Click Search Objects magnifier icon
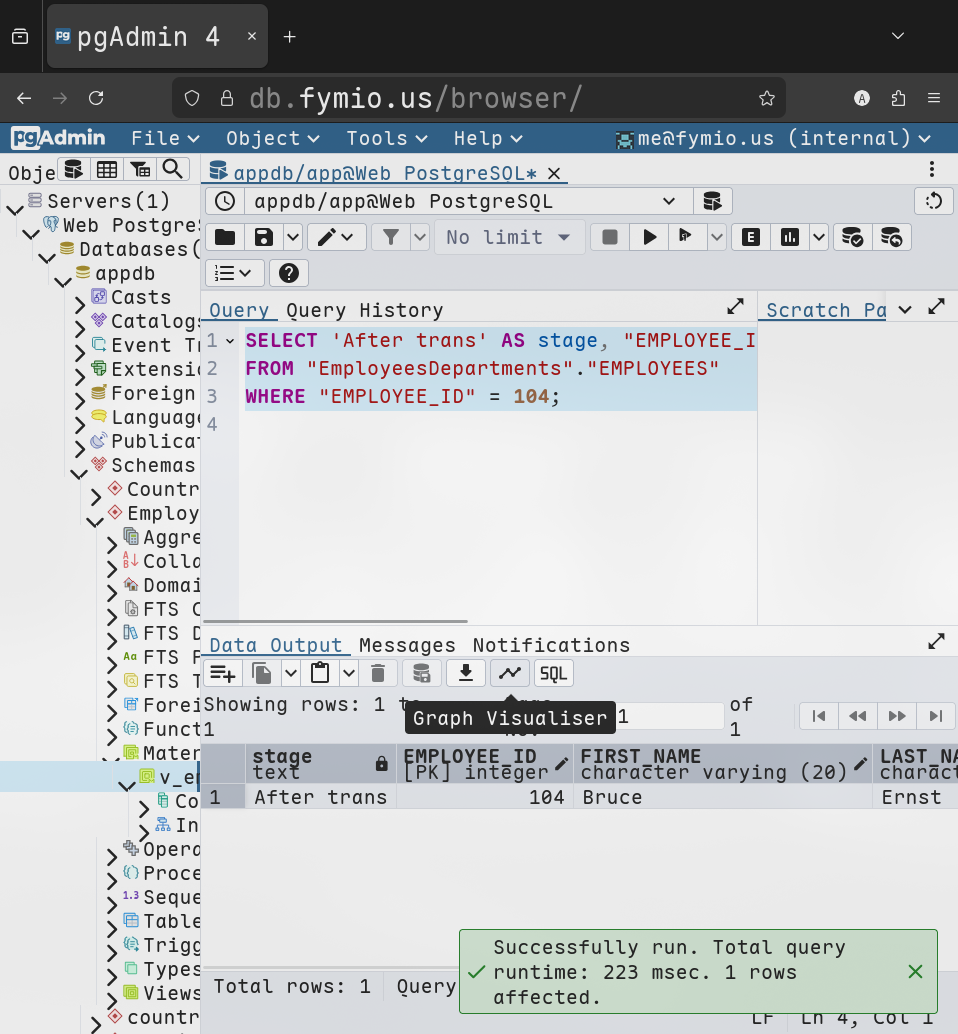 174,169
